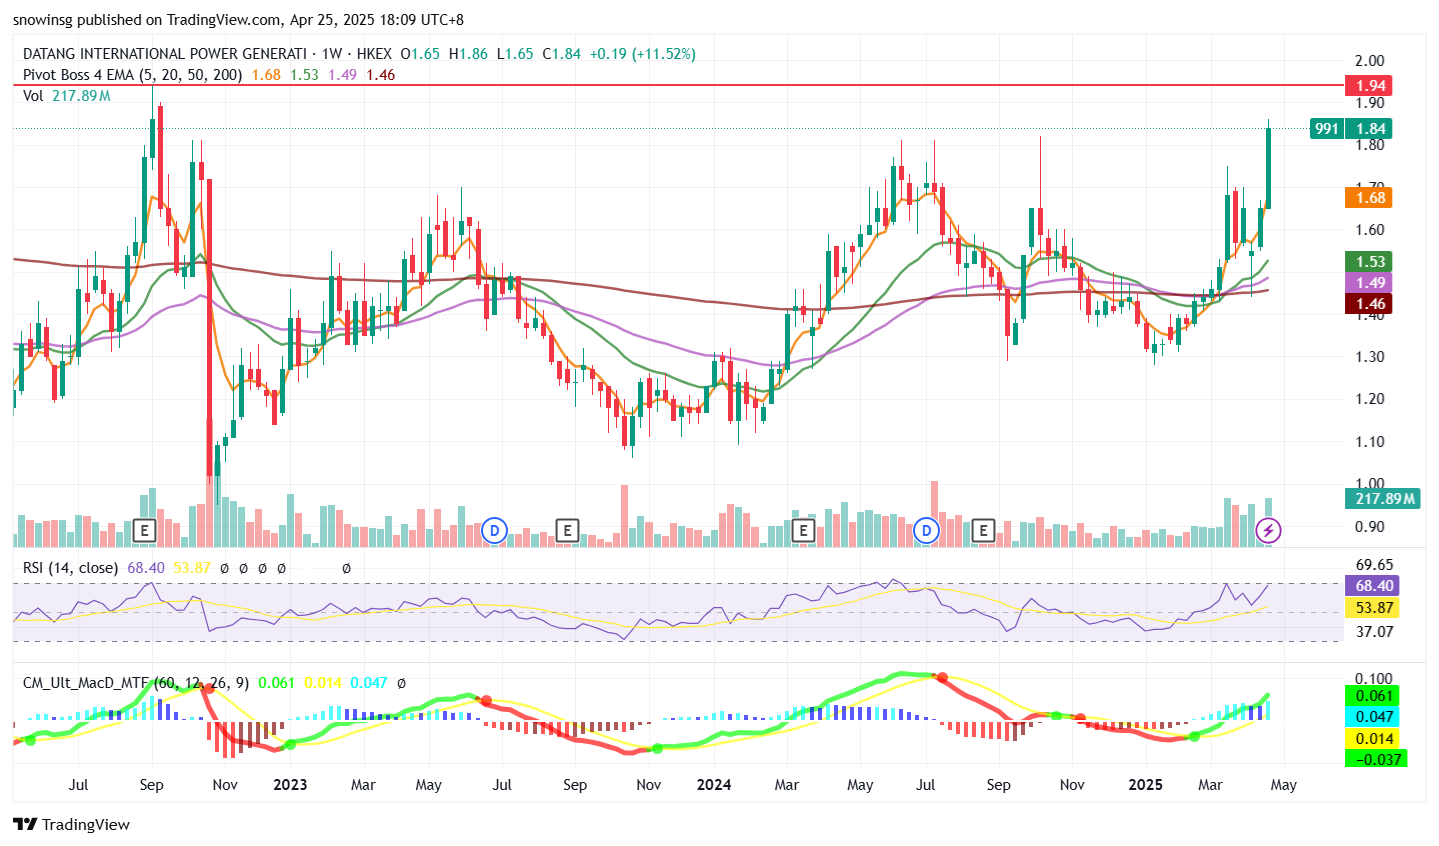Click the O1.65 open value in legend
Image resolution: width=1439 pixels, height=846 pixels.
point(420,54)
